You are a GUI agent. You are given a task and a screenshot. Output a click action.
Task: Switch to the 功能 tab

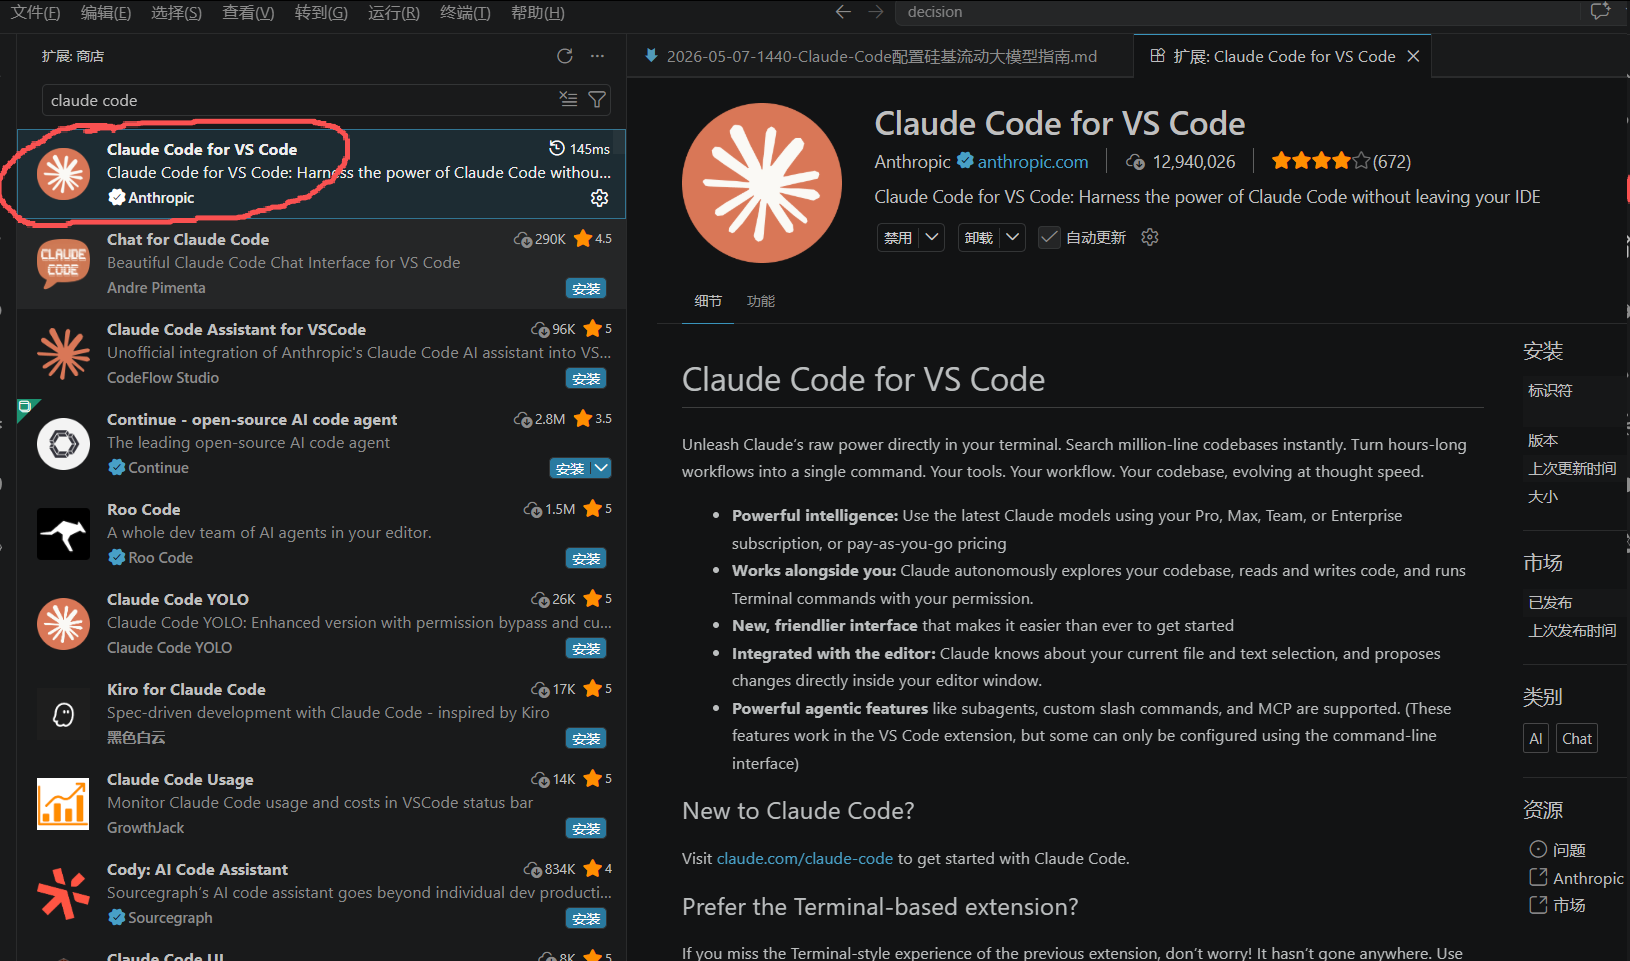[x=761, y=301]
